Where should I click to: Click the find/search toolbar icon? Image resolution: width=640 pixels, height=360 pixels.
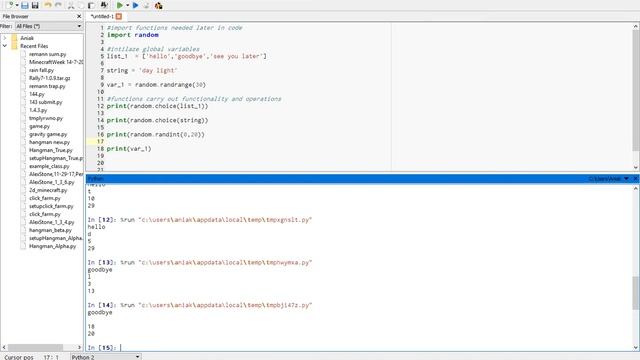click(x=104, y=5)
